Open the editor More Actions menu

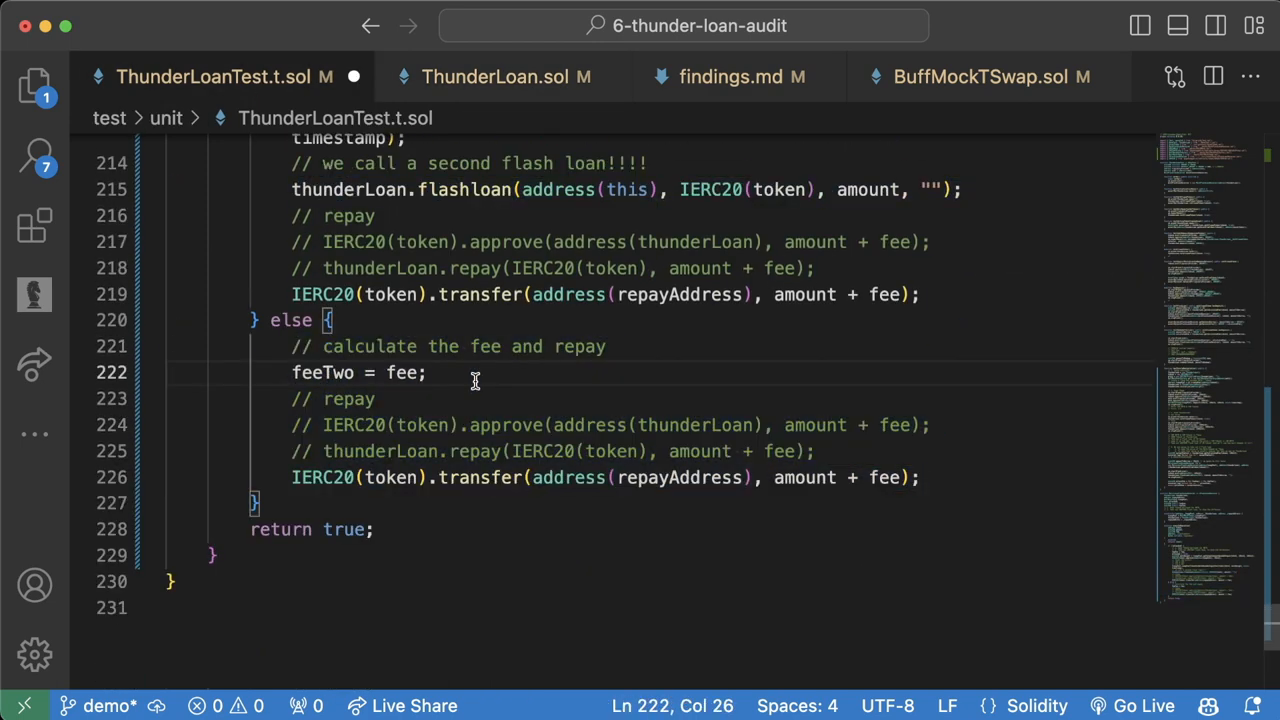[x=1251, y=77]
